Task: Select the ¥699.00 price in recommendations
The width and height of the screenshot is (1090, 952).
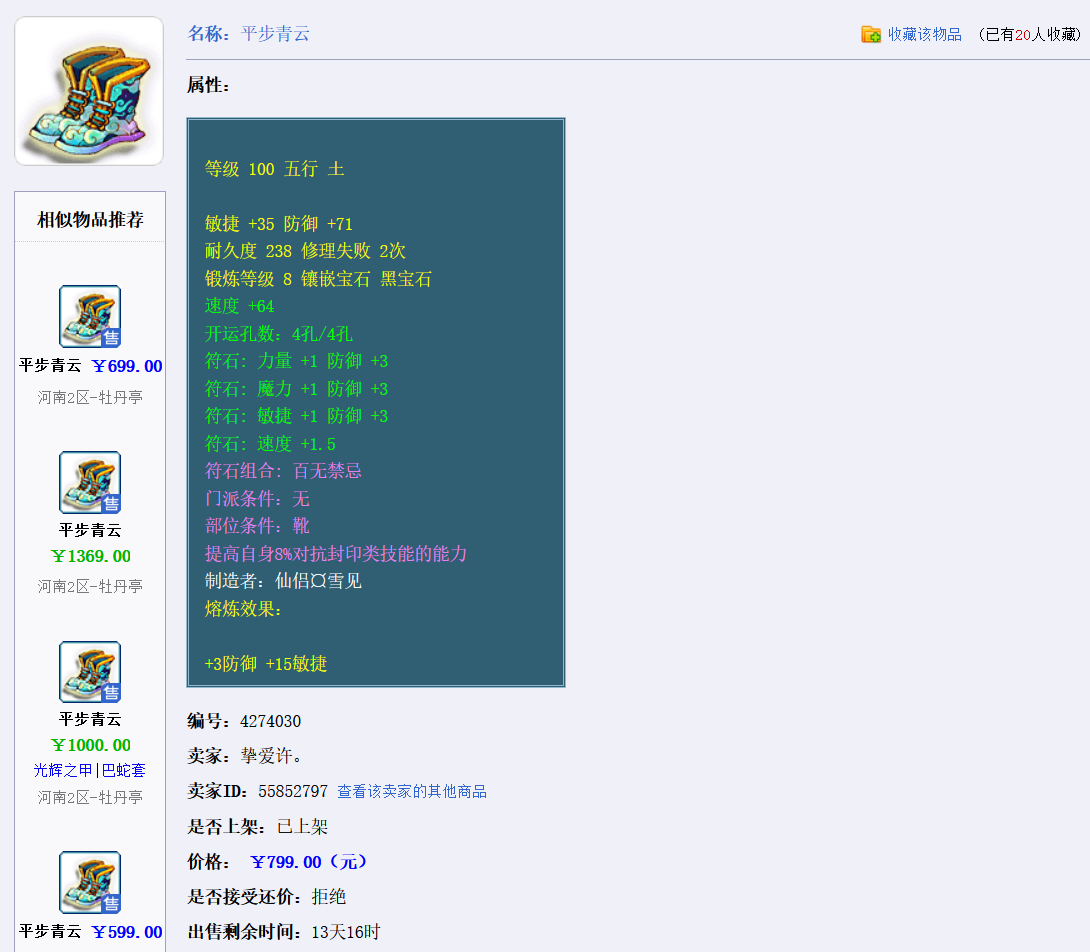Action: 127,366
